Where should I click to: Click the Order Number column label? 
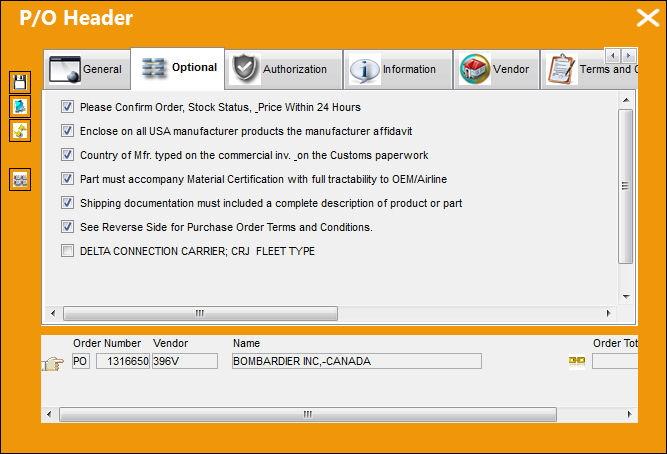point(107,343)
